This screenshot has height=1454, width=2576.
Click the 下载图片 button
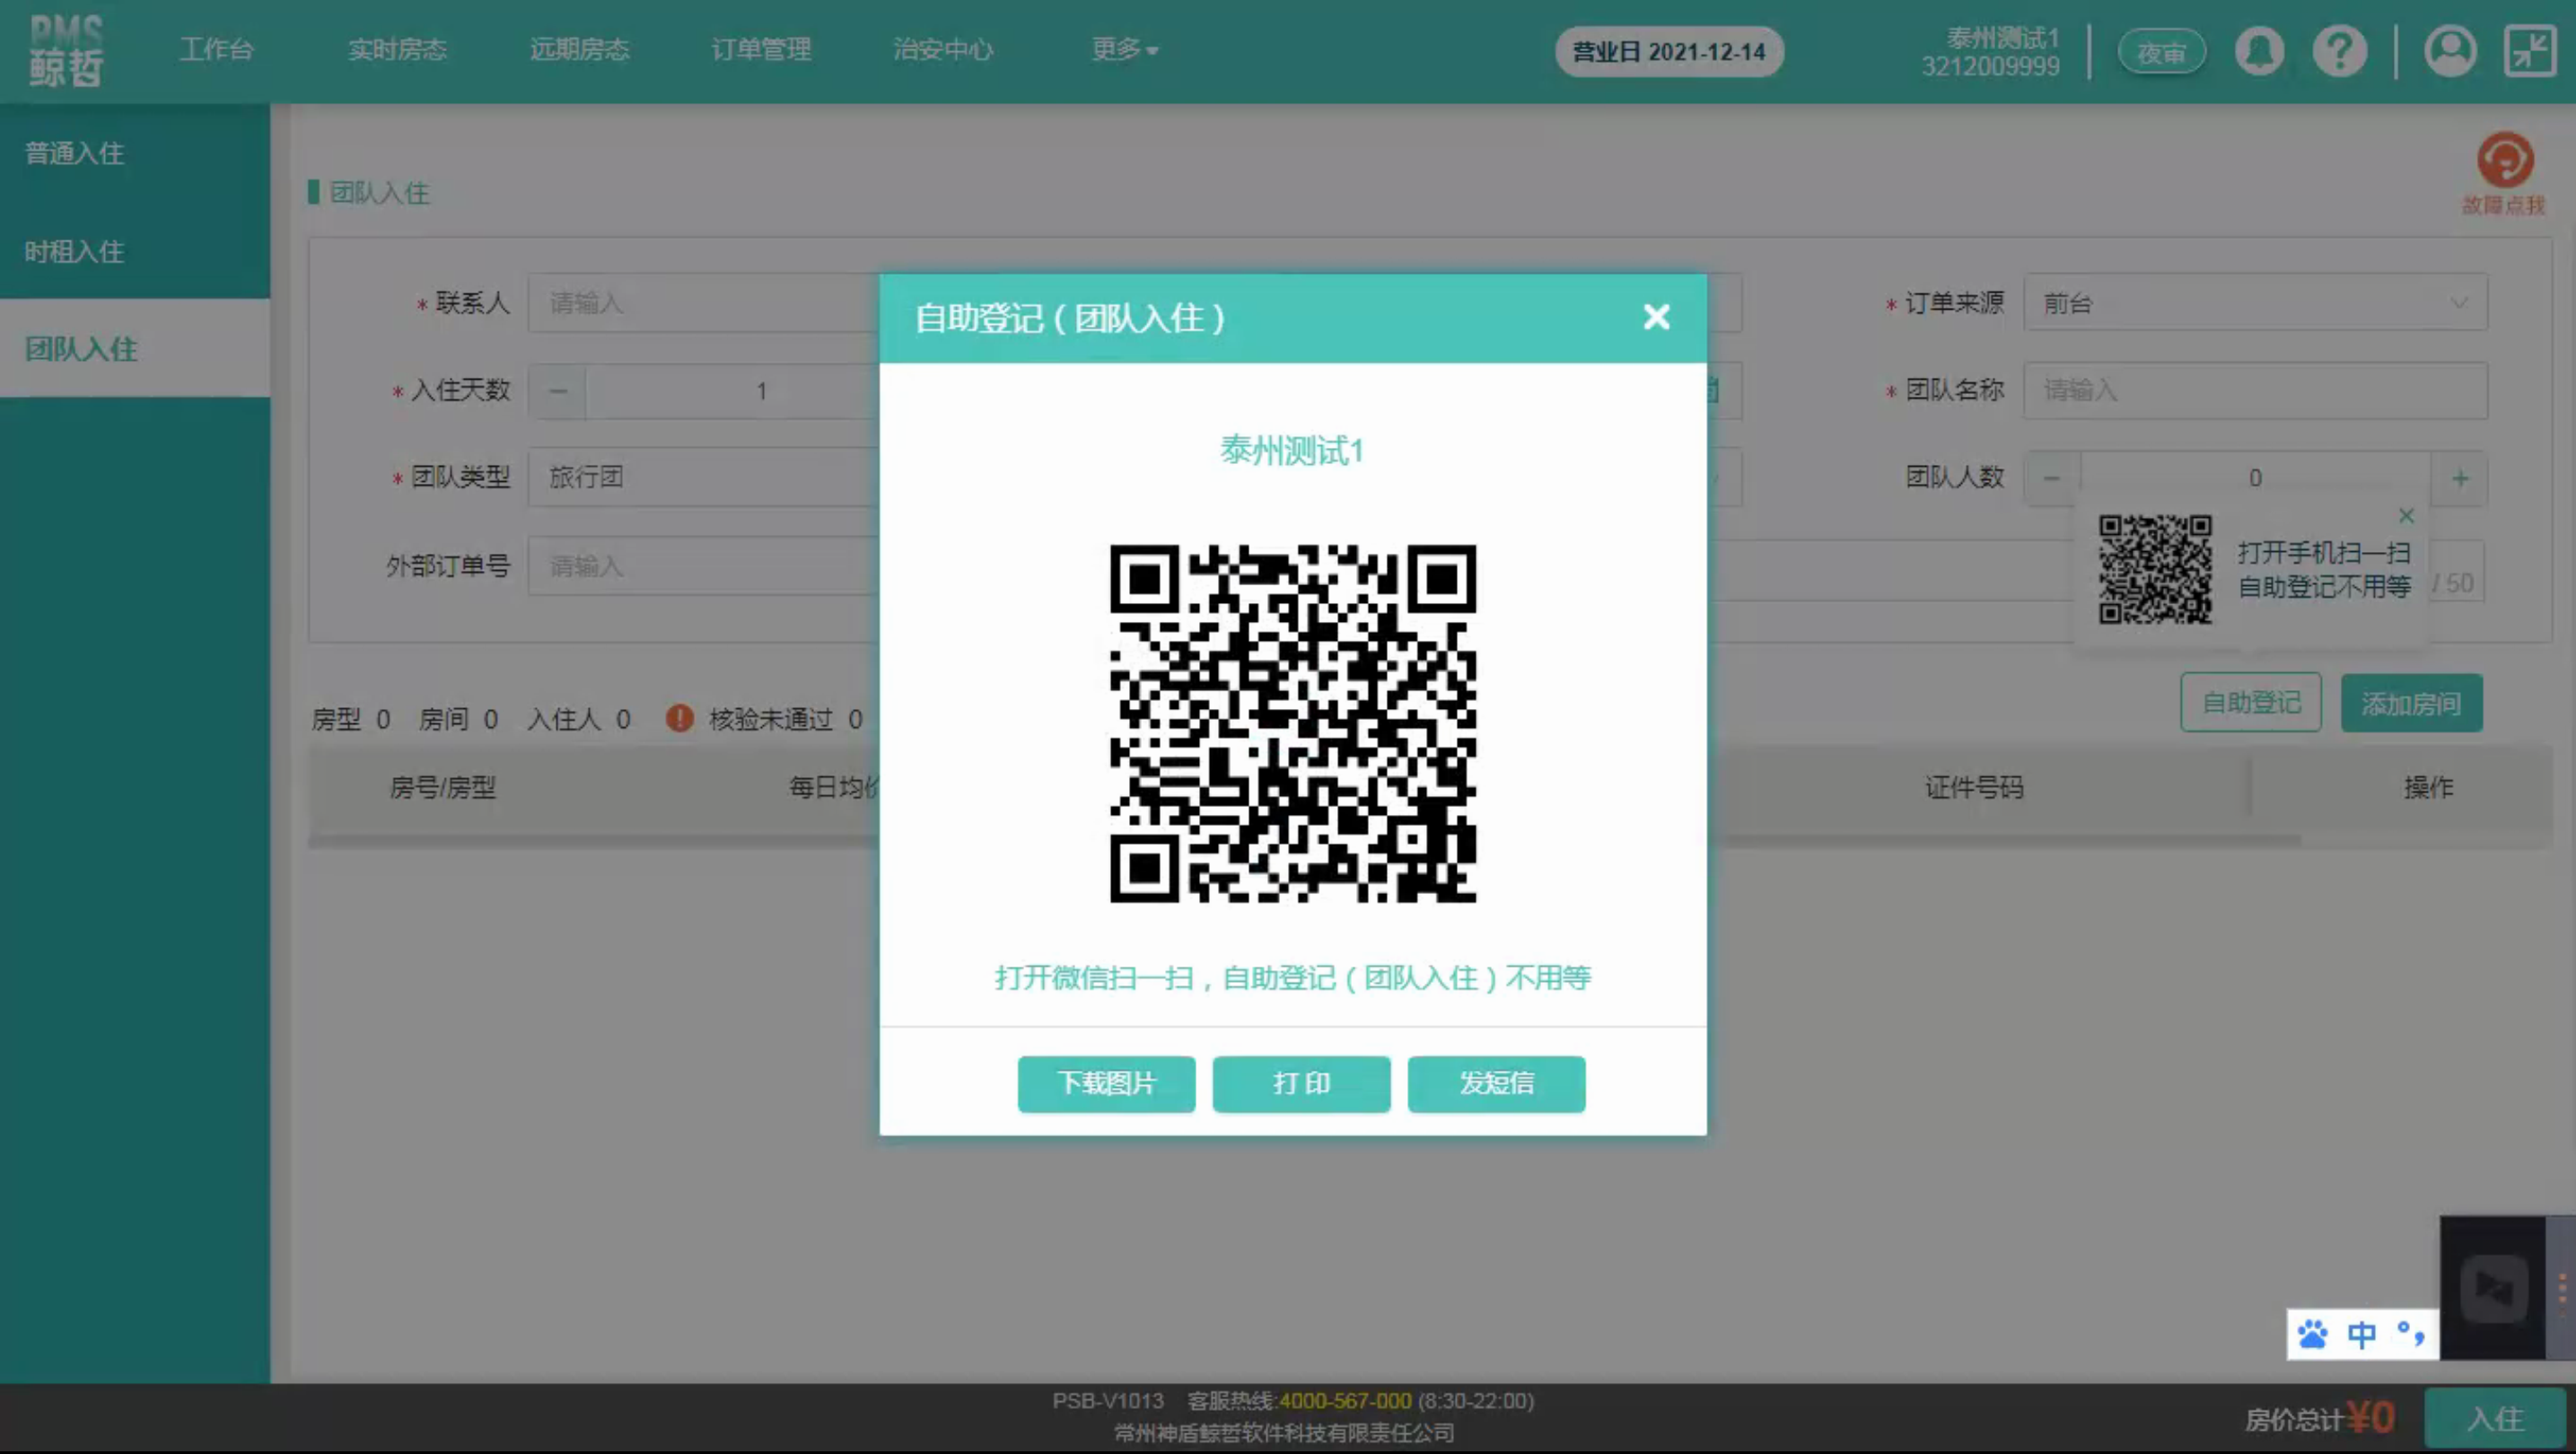1106,1083
